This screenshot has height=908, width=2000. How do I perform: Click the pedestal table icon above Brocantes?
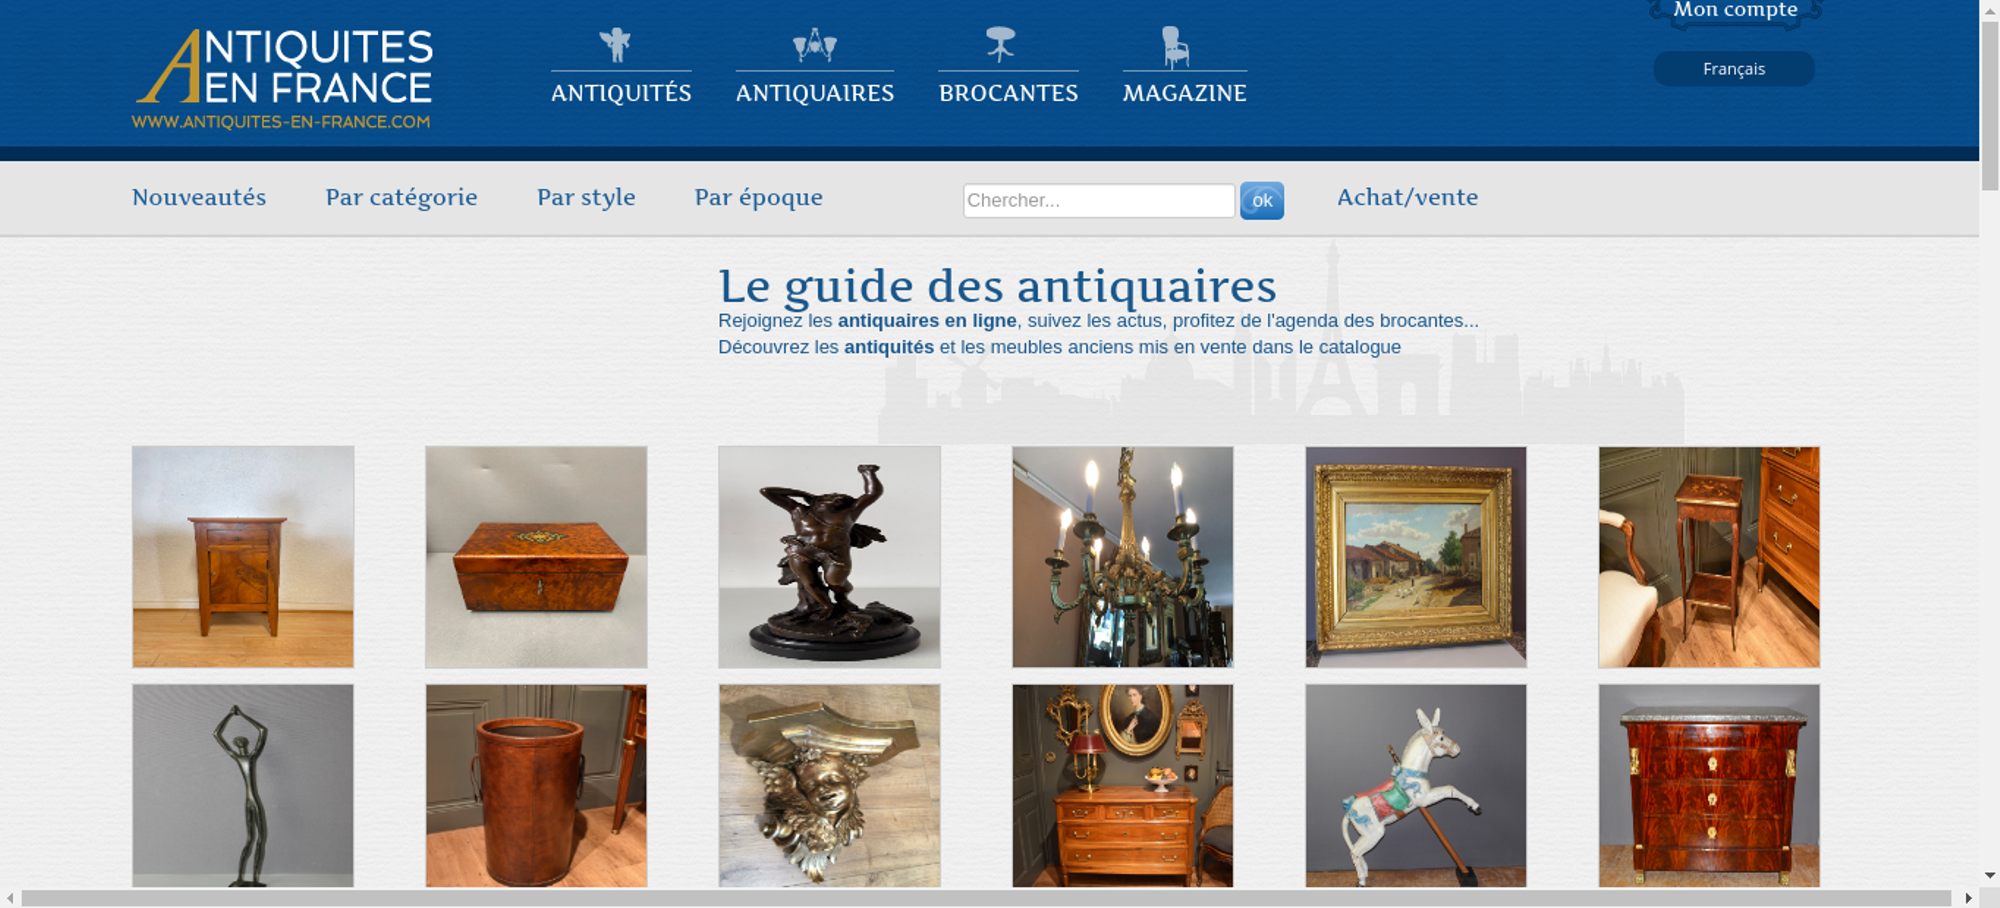point(1000,45)
